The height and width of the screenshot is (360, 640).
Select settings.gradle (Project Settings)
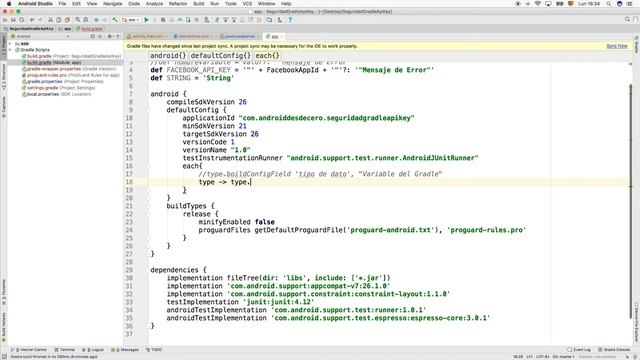(x=58, y=88)
